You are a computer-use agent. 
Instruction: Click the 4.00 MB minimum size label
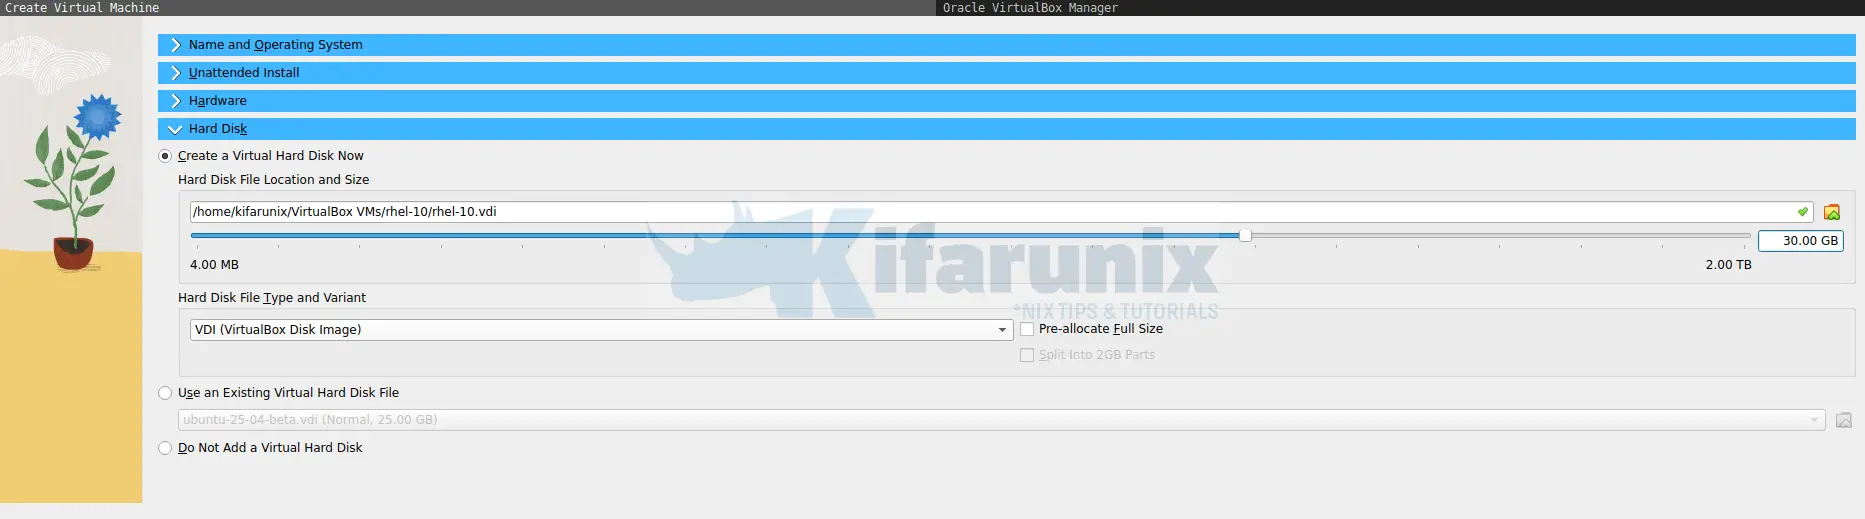click(214, 265)
